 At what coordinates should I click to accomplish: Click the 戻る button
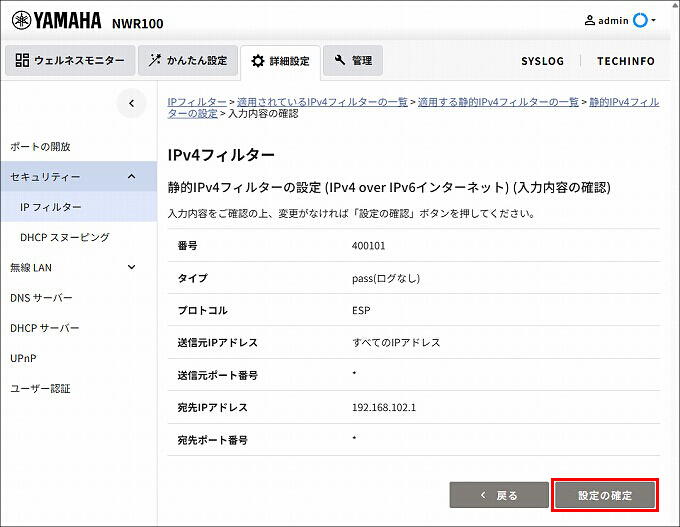click(499, 495)
